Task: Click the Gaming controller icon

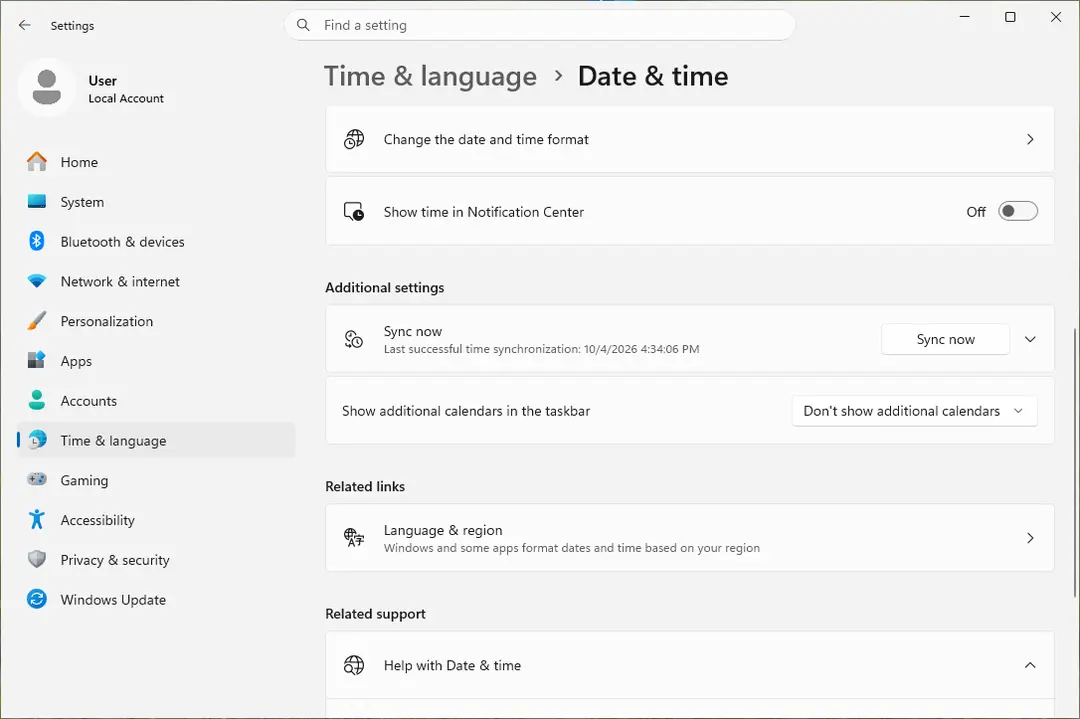Action: tap(37, 479)
